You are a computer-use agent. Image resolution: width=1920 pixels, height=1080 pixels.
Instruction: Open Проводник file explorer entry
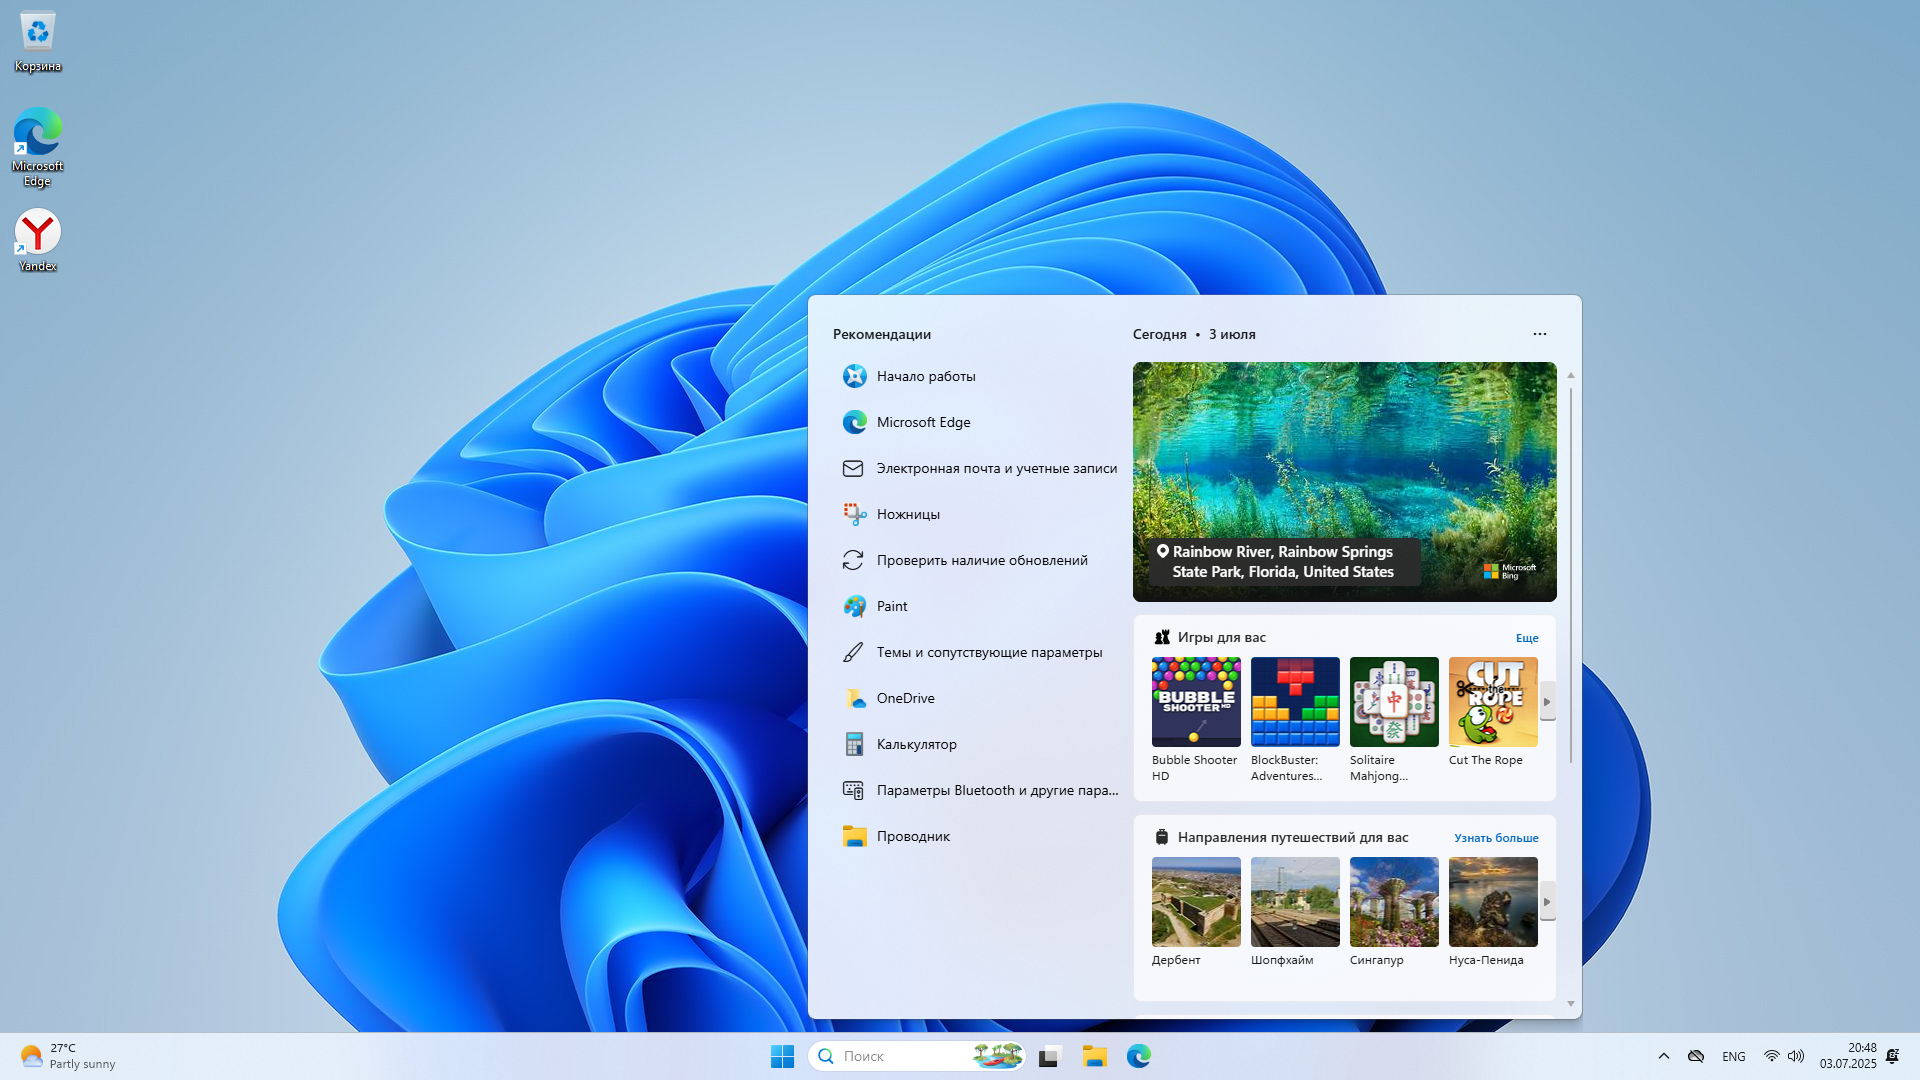(x=912, y=836)
